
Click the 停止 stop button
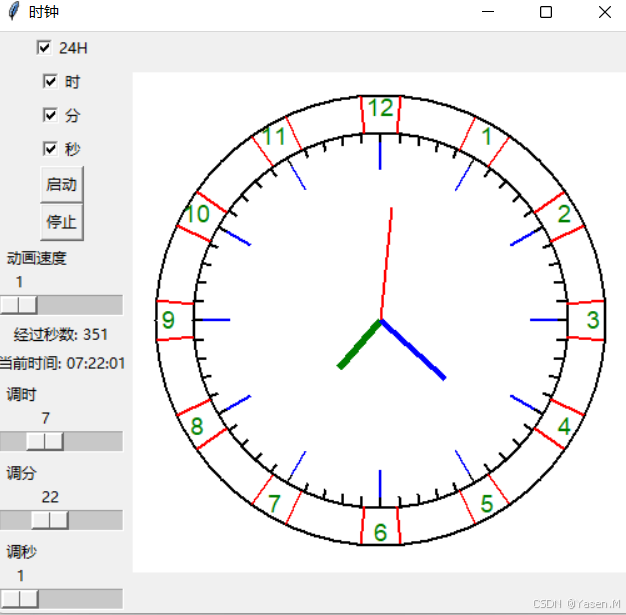pyautogui.click(x=61, y=222)
